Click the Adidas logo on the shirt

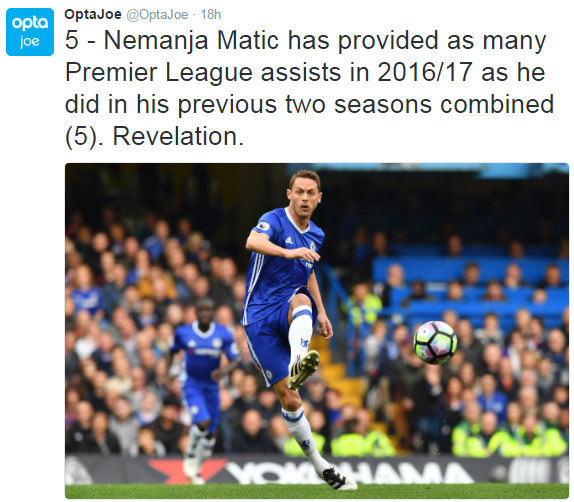click(x=289, y=240)
